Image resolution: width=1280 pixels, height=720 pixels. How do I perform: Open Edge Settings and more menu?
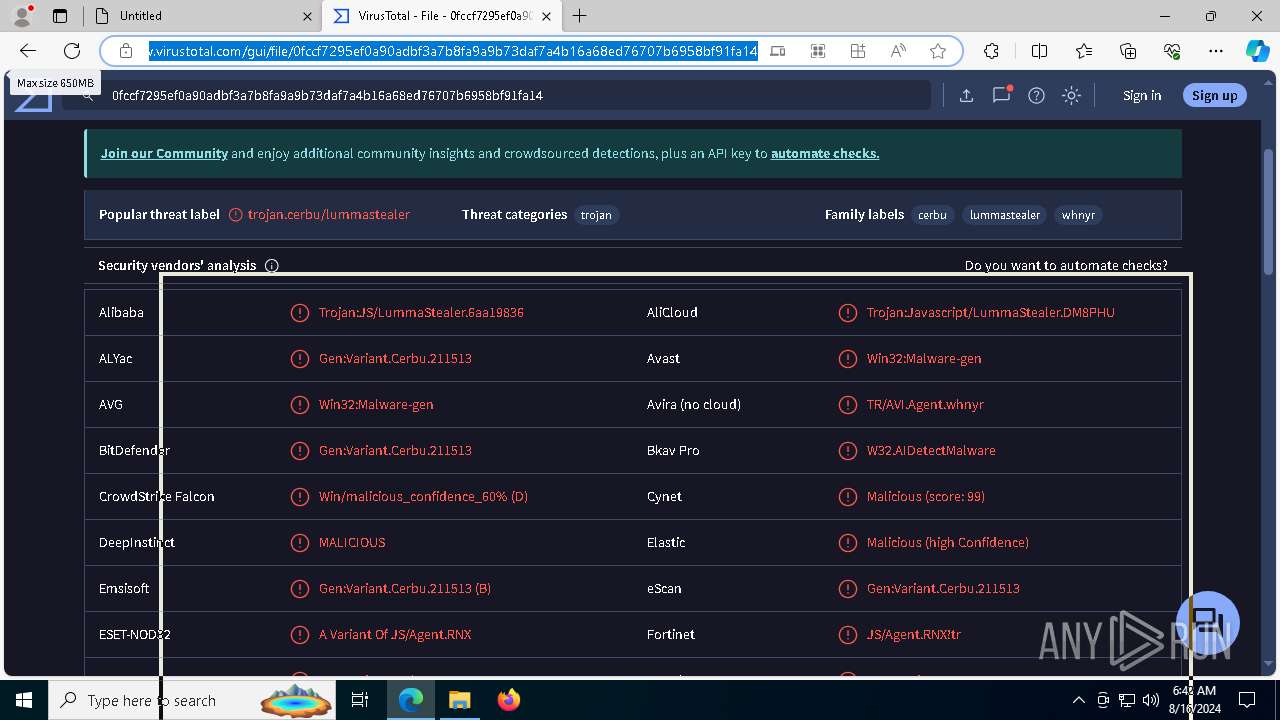point(1216,51)
